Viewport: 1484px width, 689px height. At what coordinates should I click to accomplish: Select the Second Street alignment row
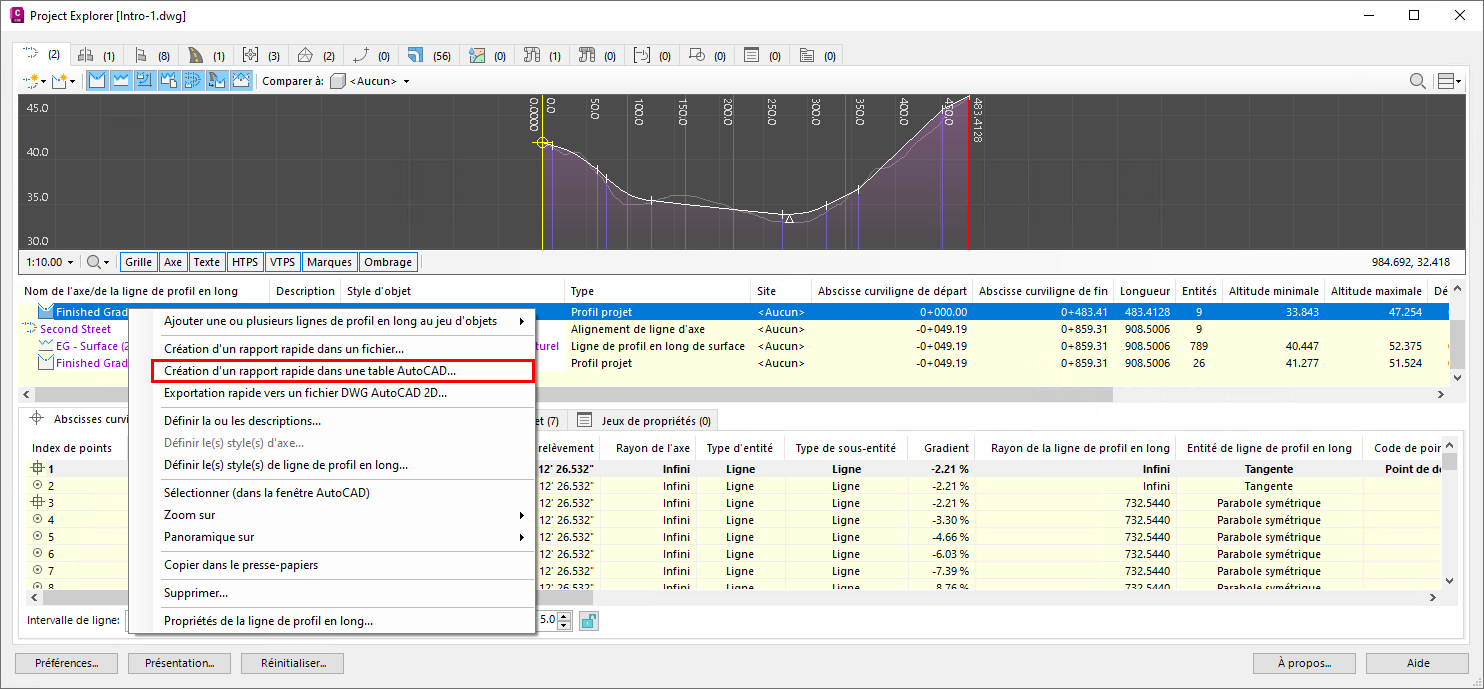[75, 329]
